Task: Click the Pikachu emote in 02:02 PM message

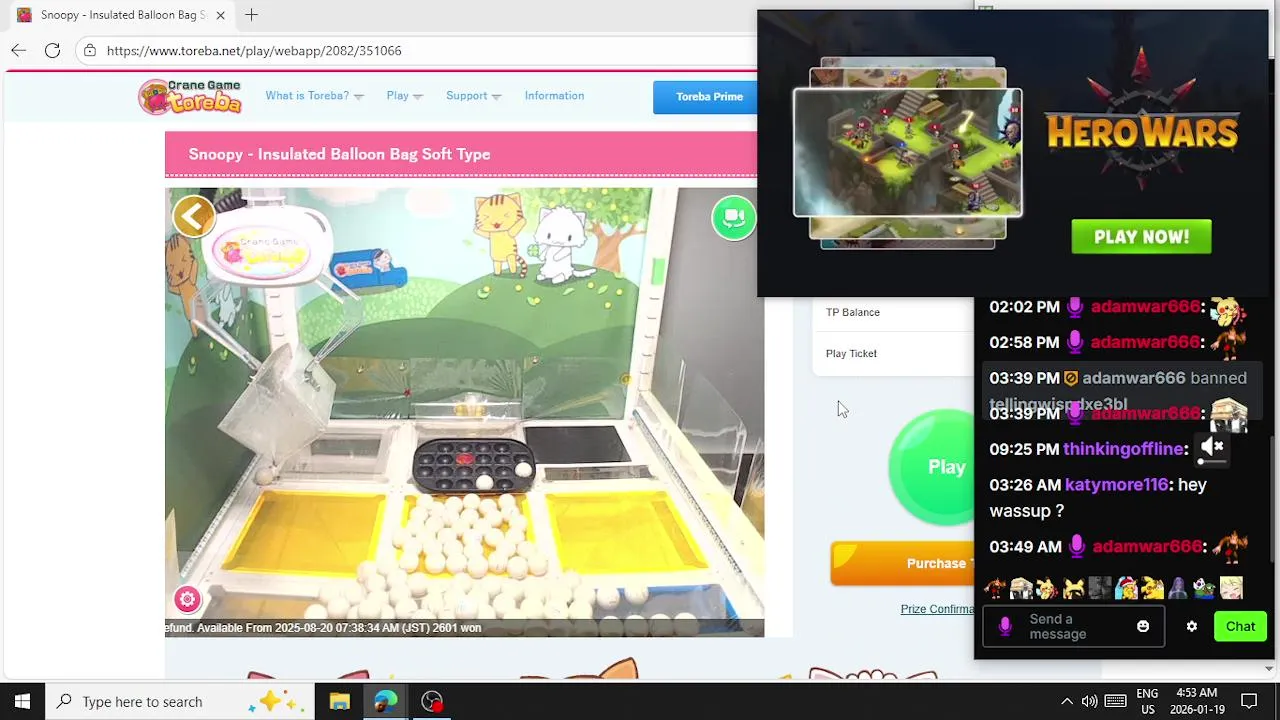Action: coord(1229,310)
